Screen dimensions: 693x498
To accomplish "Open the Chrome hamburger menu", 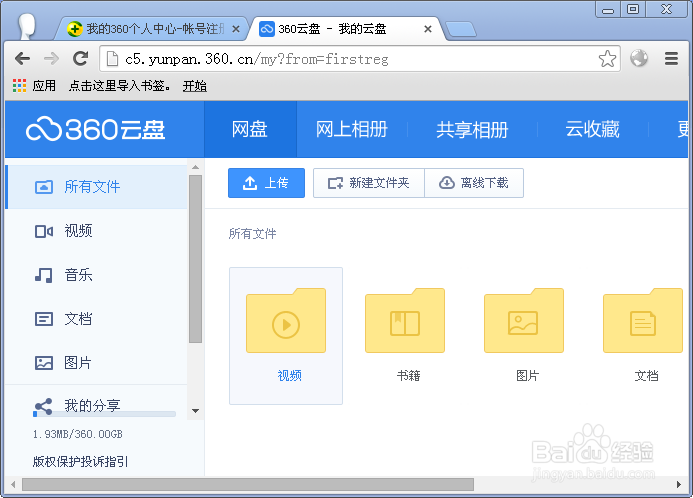I will tap(671, 58).
